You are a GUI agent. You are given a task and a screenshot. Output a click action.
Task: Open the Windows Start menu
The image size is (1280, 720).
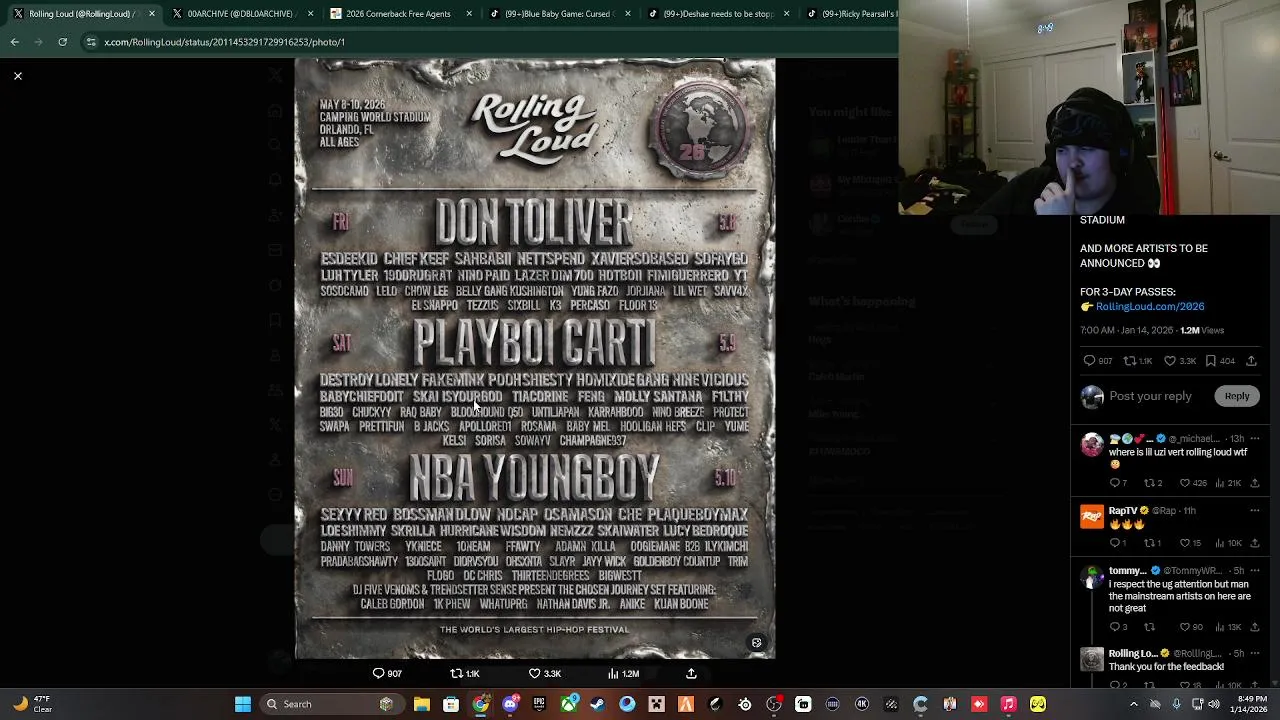(x=242, y=704)
